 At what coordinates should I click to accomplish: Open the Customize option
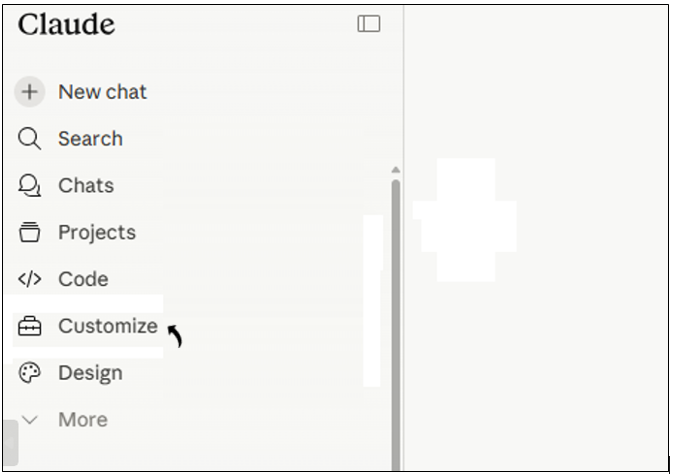click(x=108, y=326)
